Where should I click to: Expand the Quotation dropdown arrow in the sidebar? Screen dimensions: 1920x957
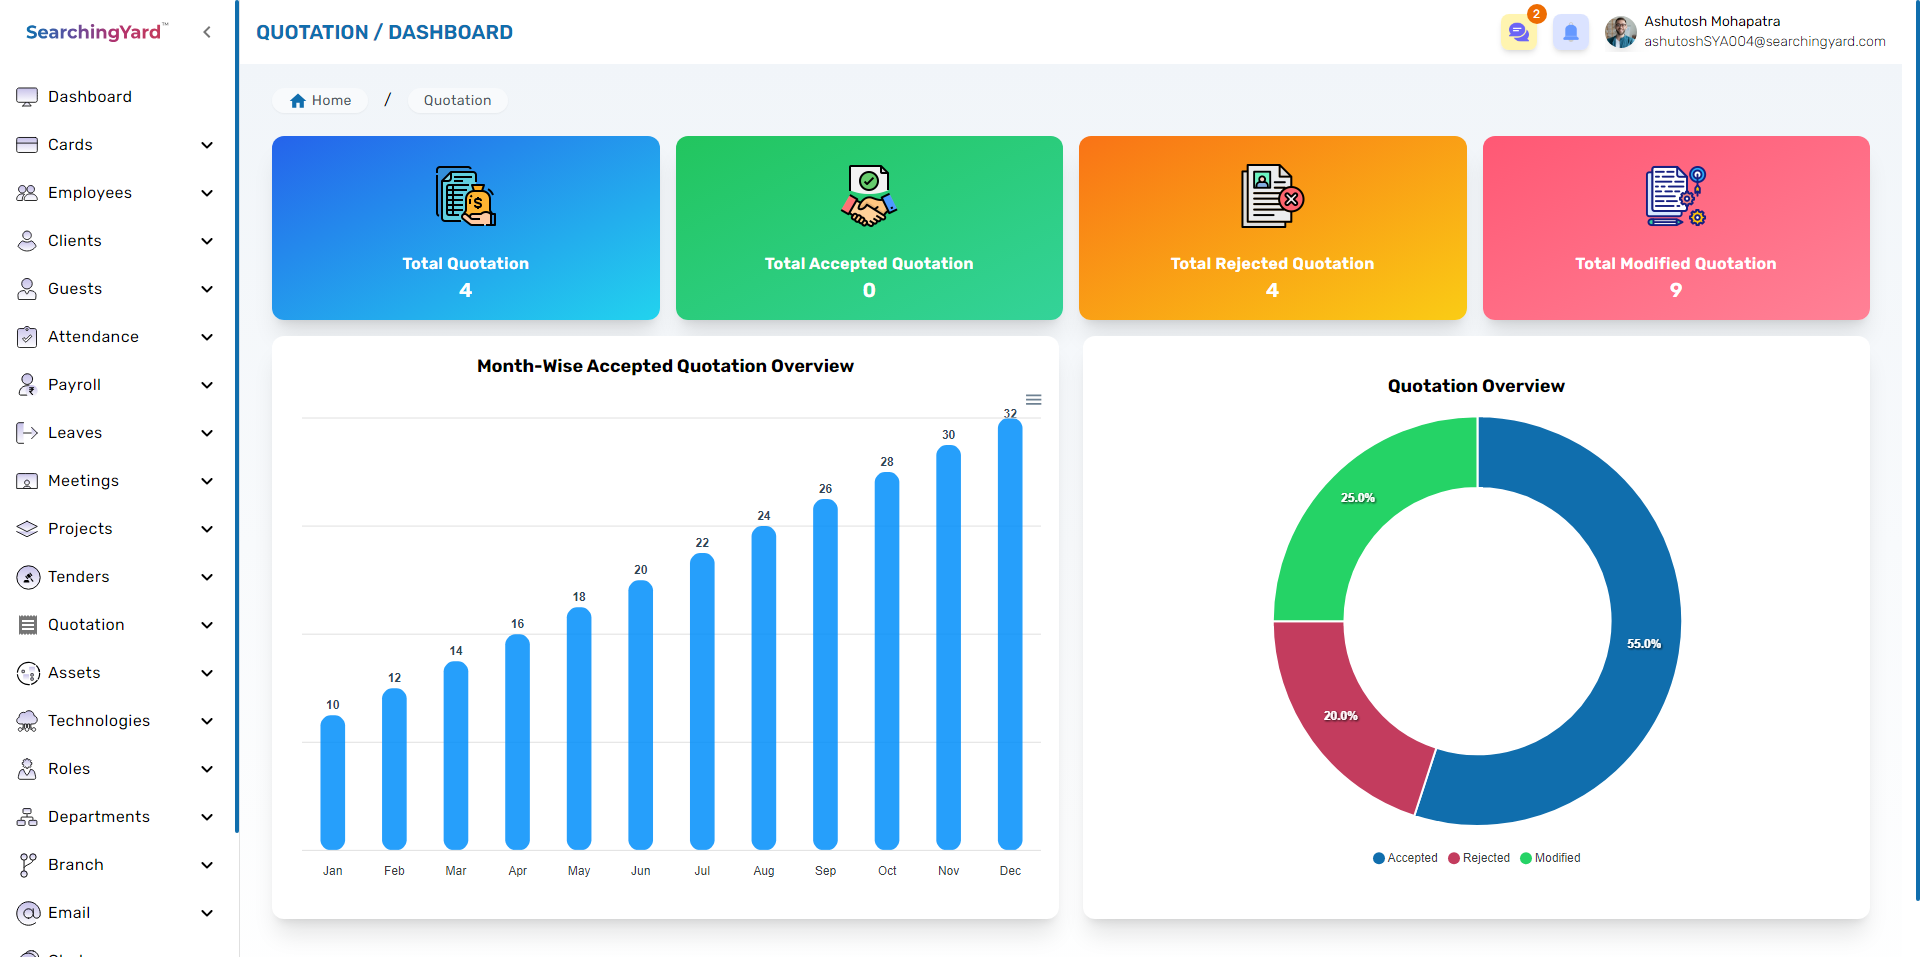pos(207,625)
